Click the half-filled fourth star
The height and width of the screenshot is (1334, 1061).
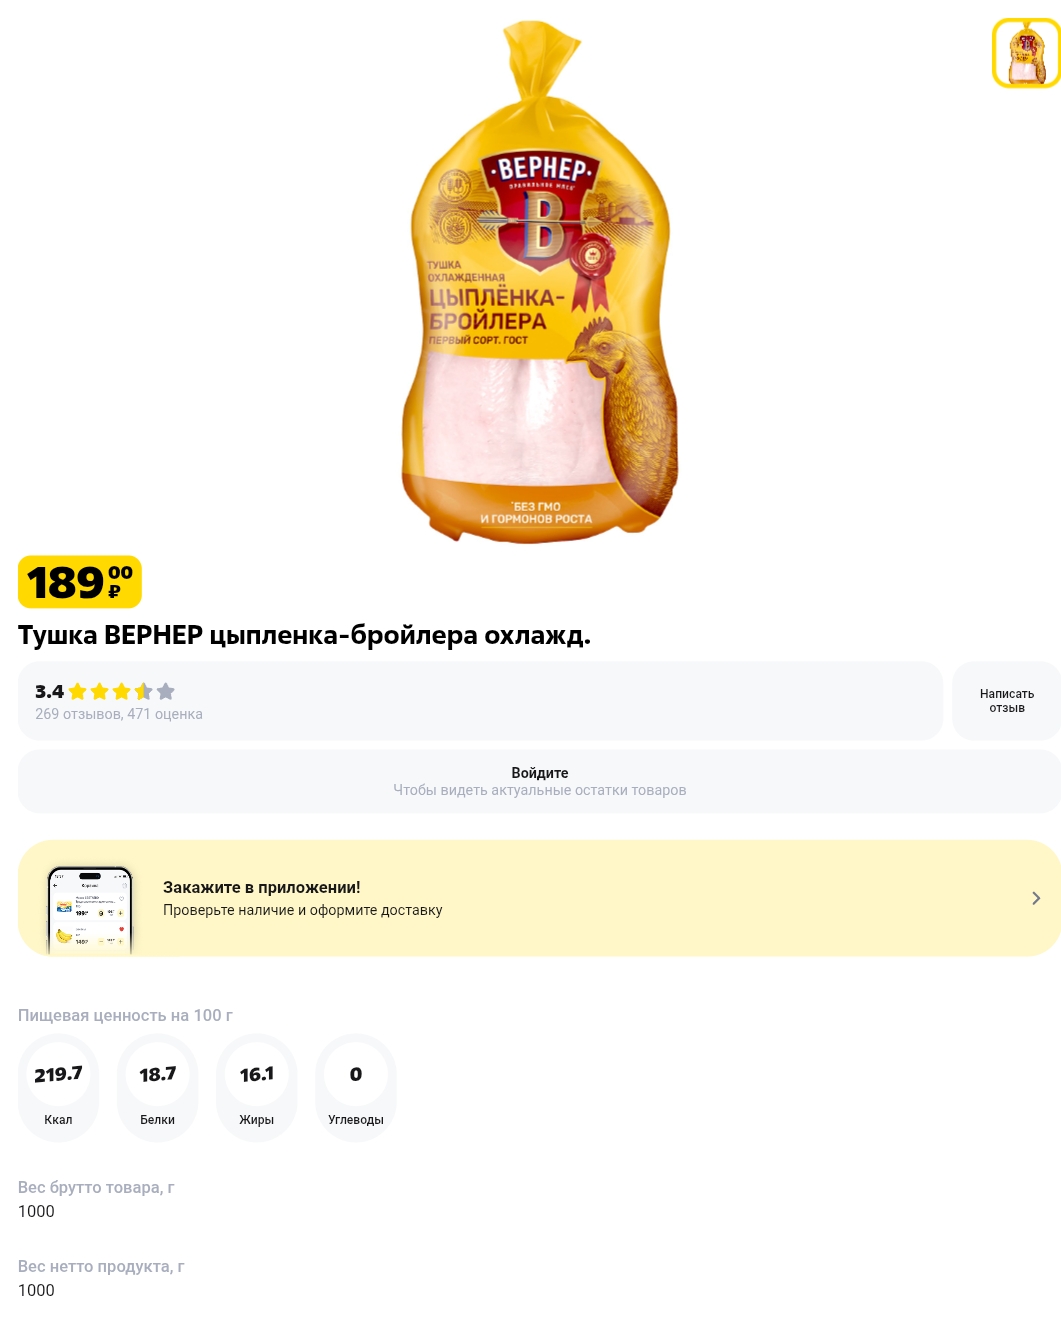pos(144,691)
